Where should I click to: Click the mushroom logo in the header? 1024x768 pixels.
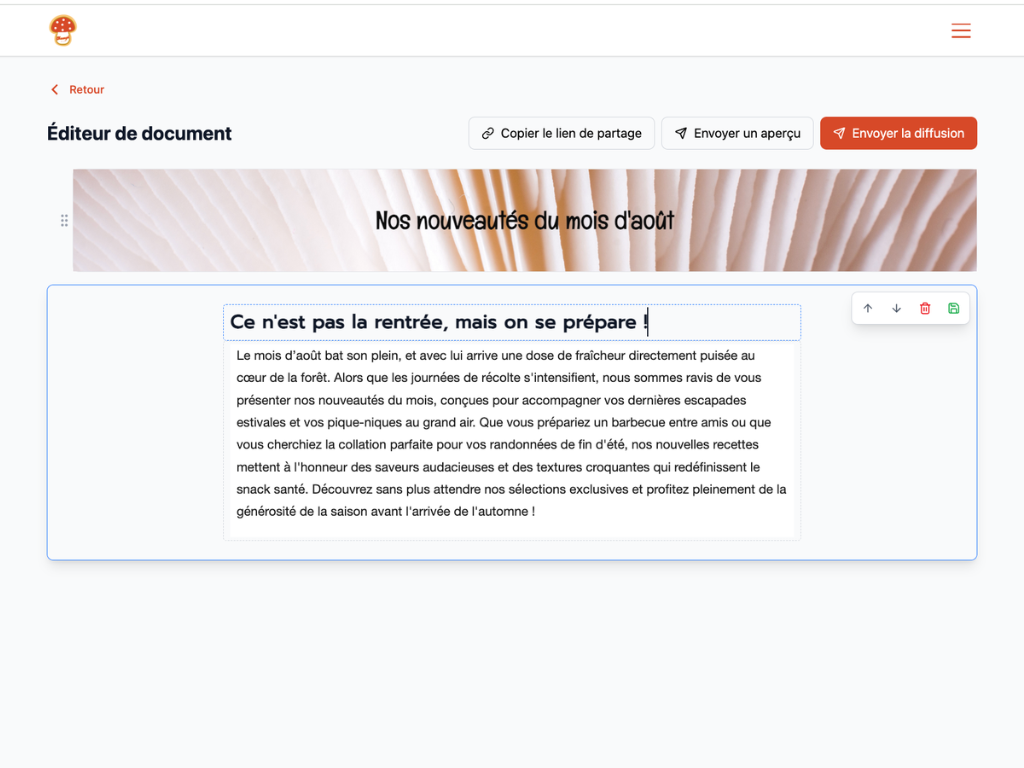pyautogui.click(x=63, y=30)
